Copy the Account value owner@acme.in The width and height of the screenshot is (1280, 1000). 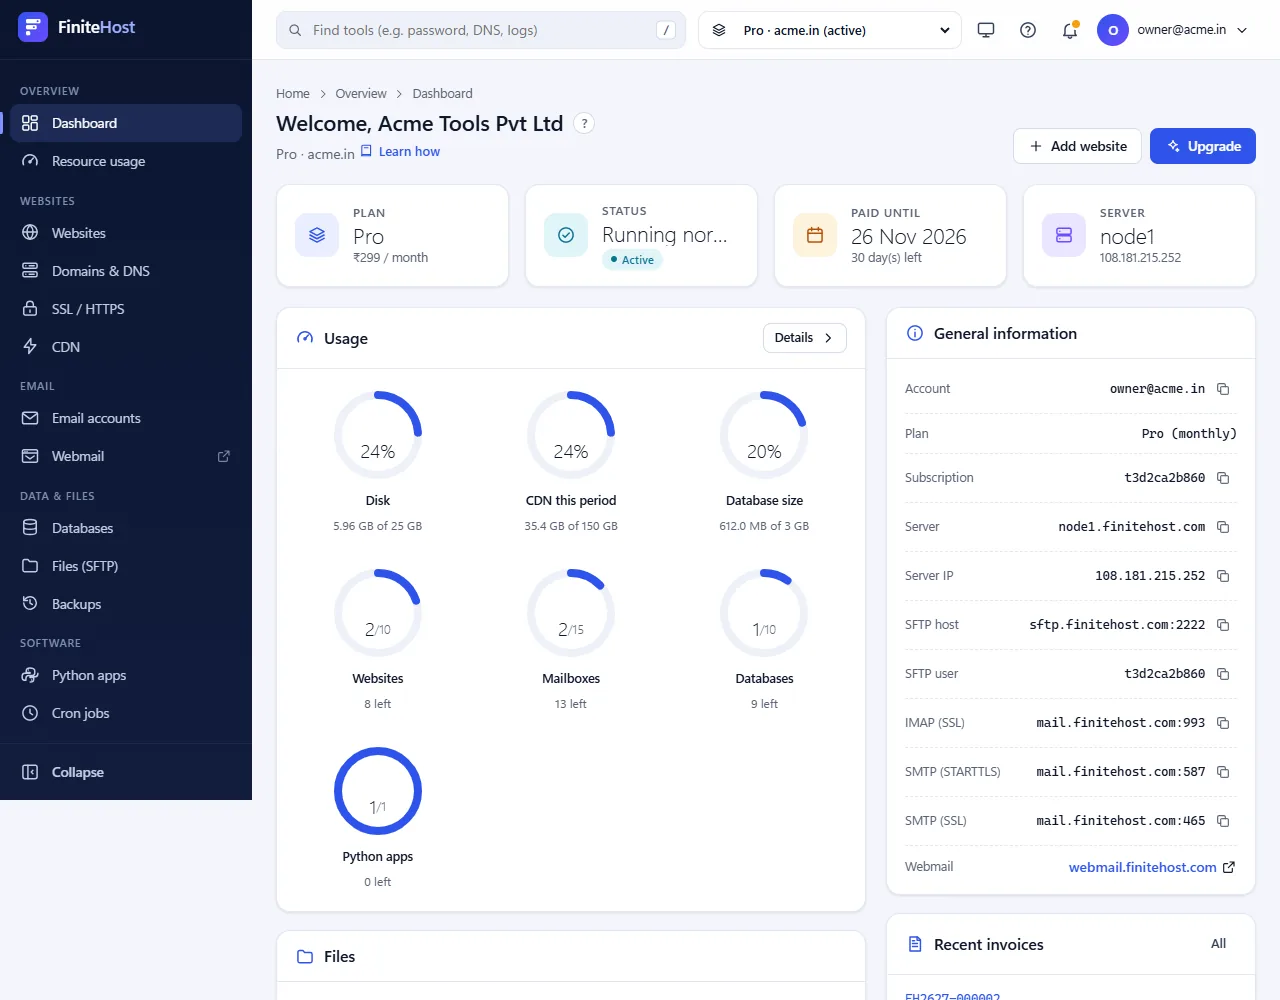[x=1223, y=389]
